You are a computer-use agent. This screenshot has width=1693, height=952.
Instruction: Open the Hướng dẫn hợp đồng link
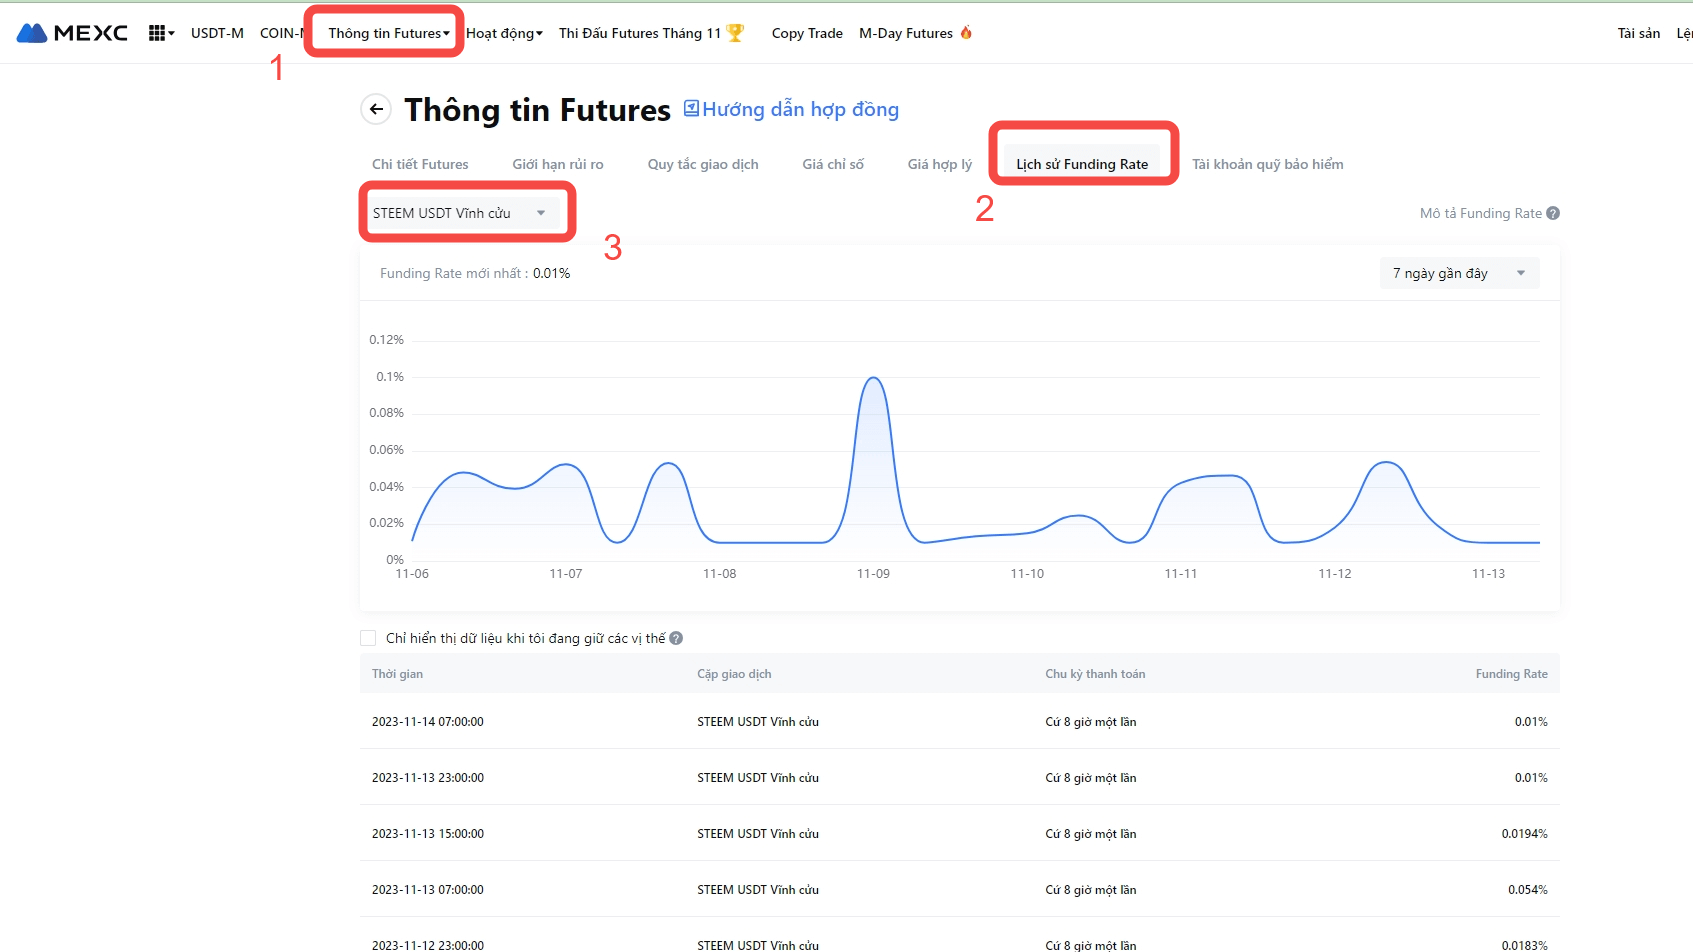click(x=800, y=109)
